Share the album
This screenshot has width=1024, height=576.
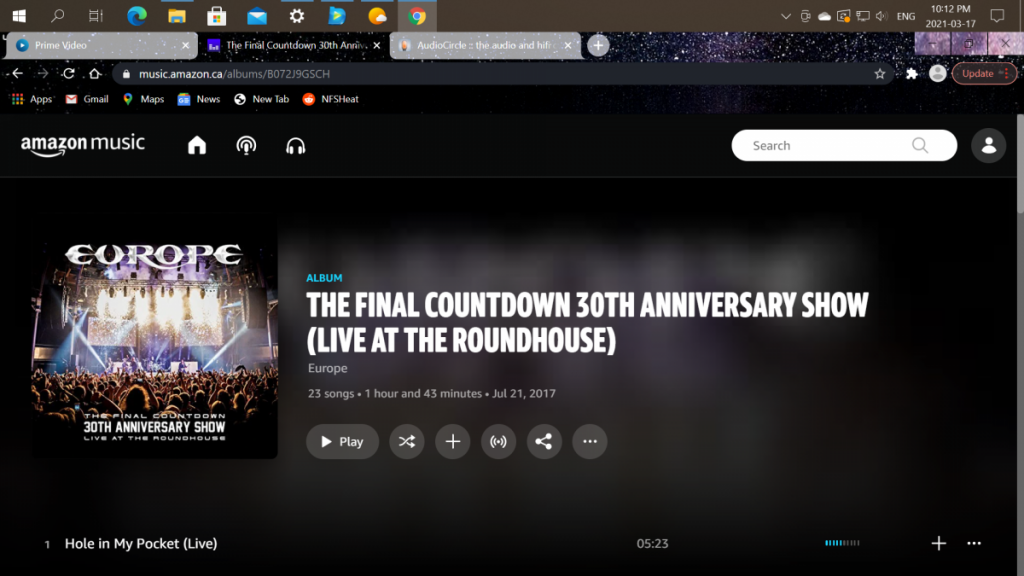(544, 441)
